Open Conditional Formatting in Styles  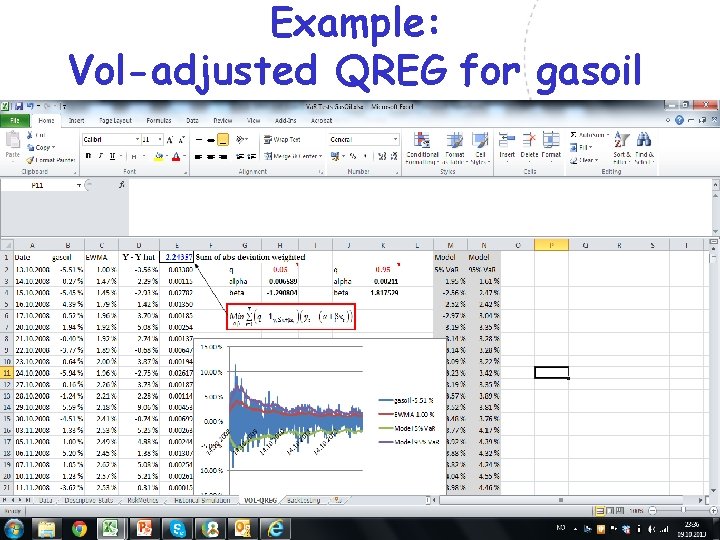pyautogui.click(x=422, y=148)
